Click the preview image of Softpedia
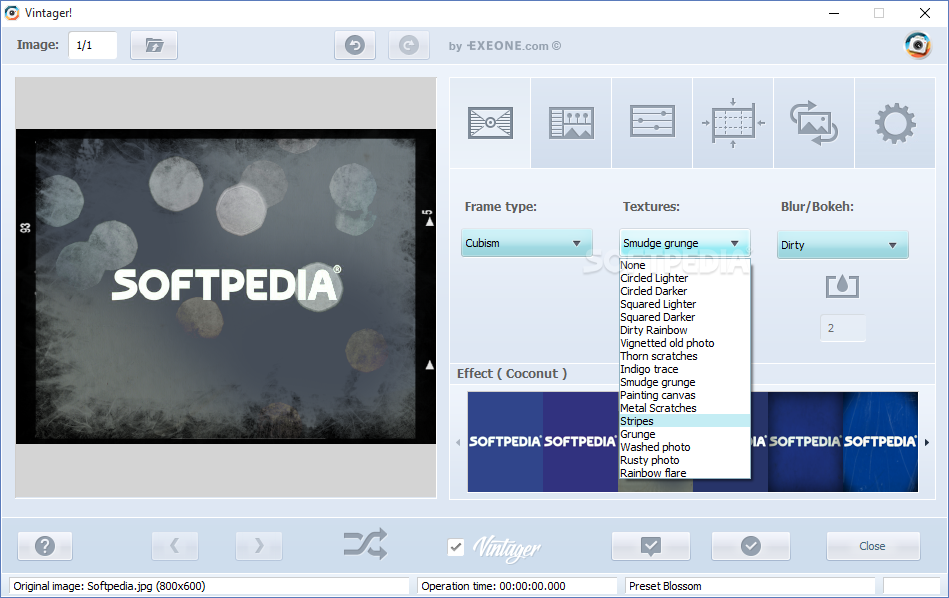Viewport: 949px width, 598px height. tap(226, 286)
